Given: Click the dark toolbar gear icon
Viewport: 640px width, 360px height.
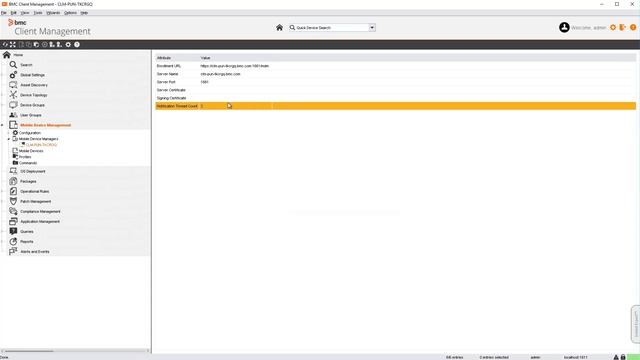Looking at the screenshot, I should (68, 44).
